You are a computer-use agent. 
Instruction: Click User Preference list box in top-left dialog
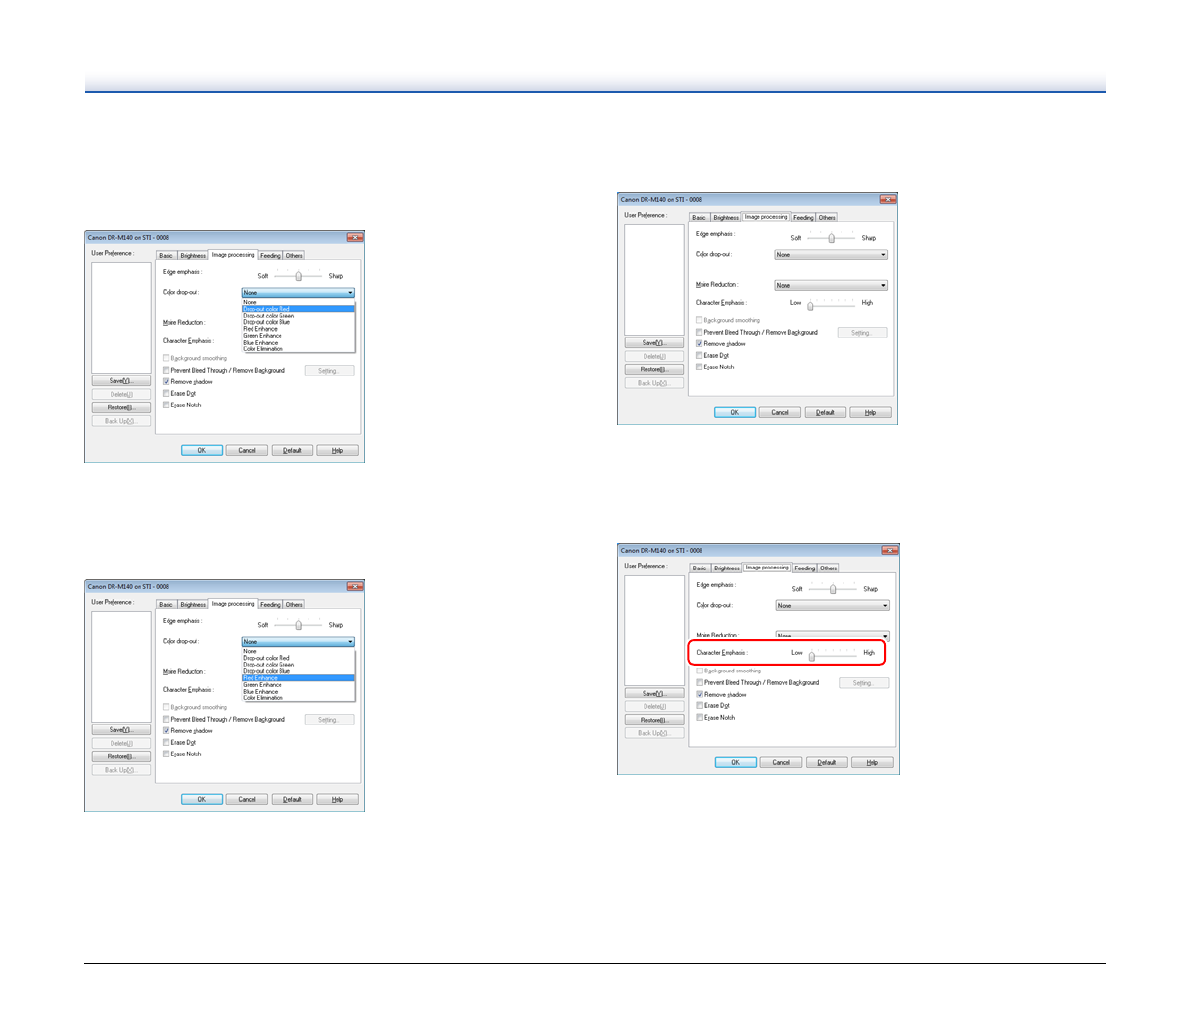pyautogui.click(x=121, y=317)
